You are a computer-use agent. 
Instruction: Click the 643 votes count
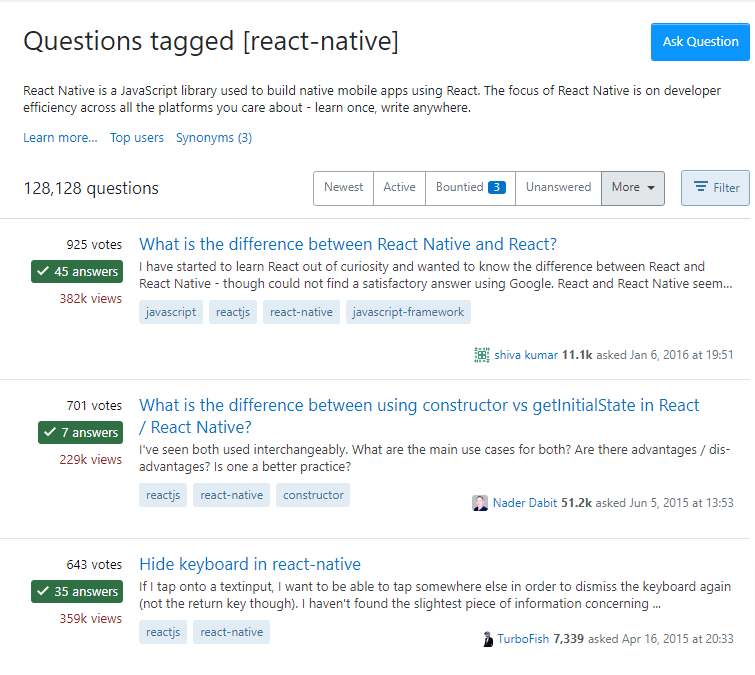click(x=94, y=564)
